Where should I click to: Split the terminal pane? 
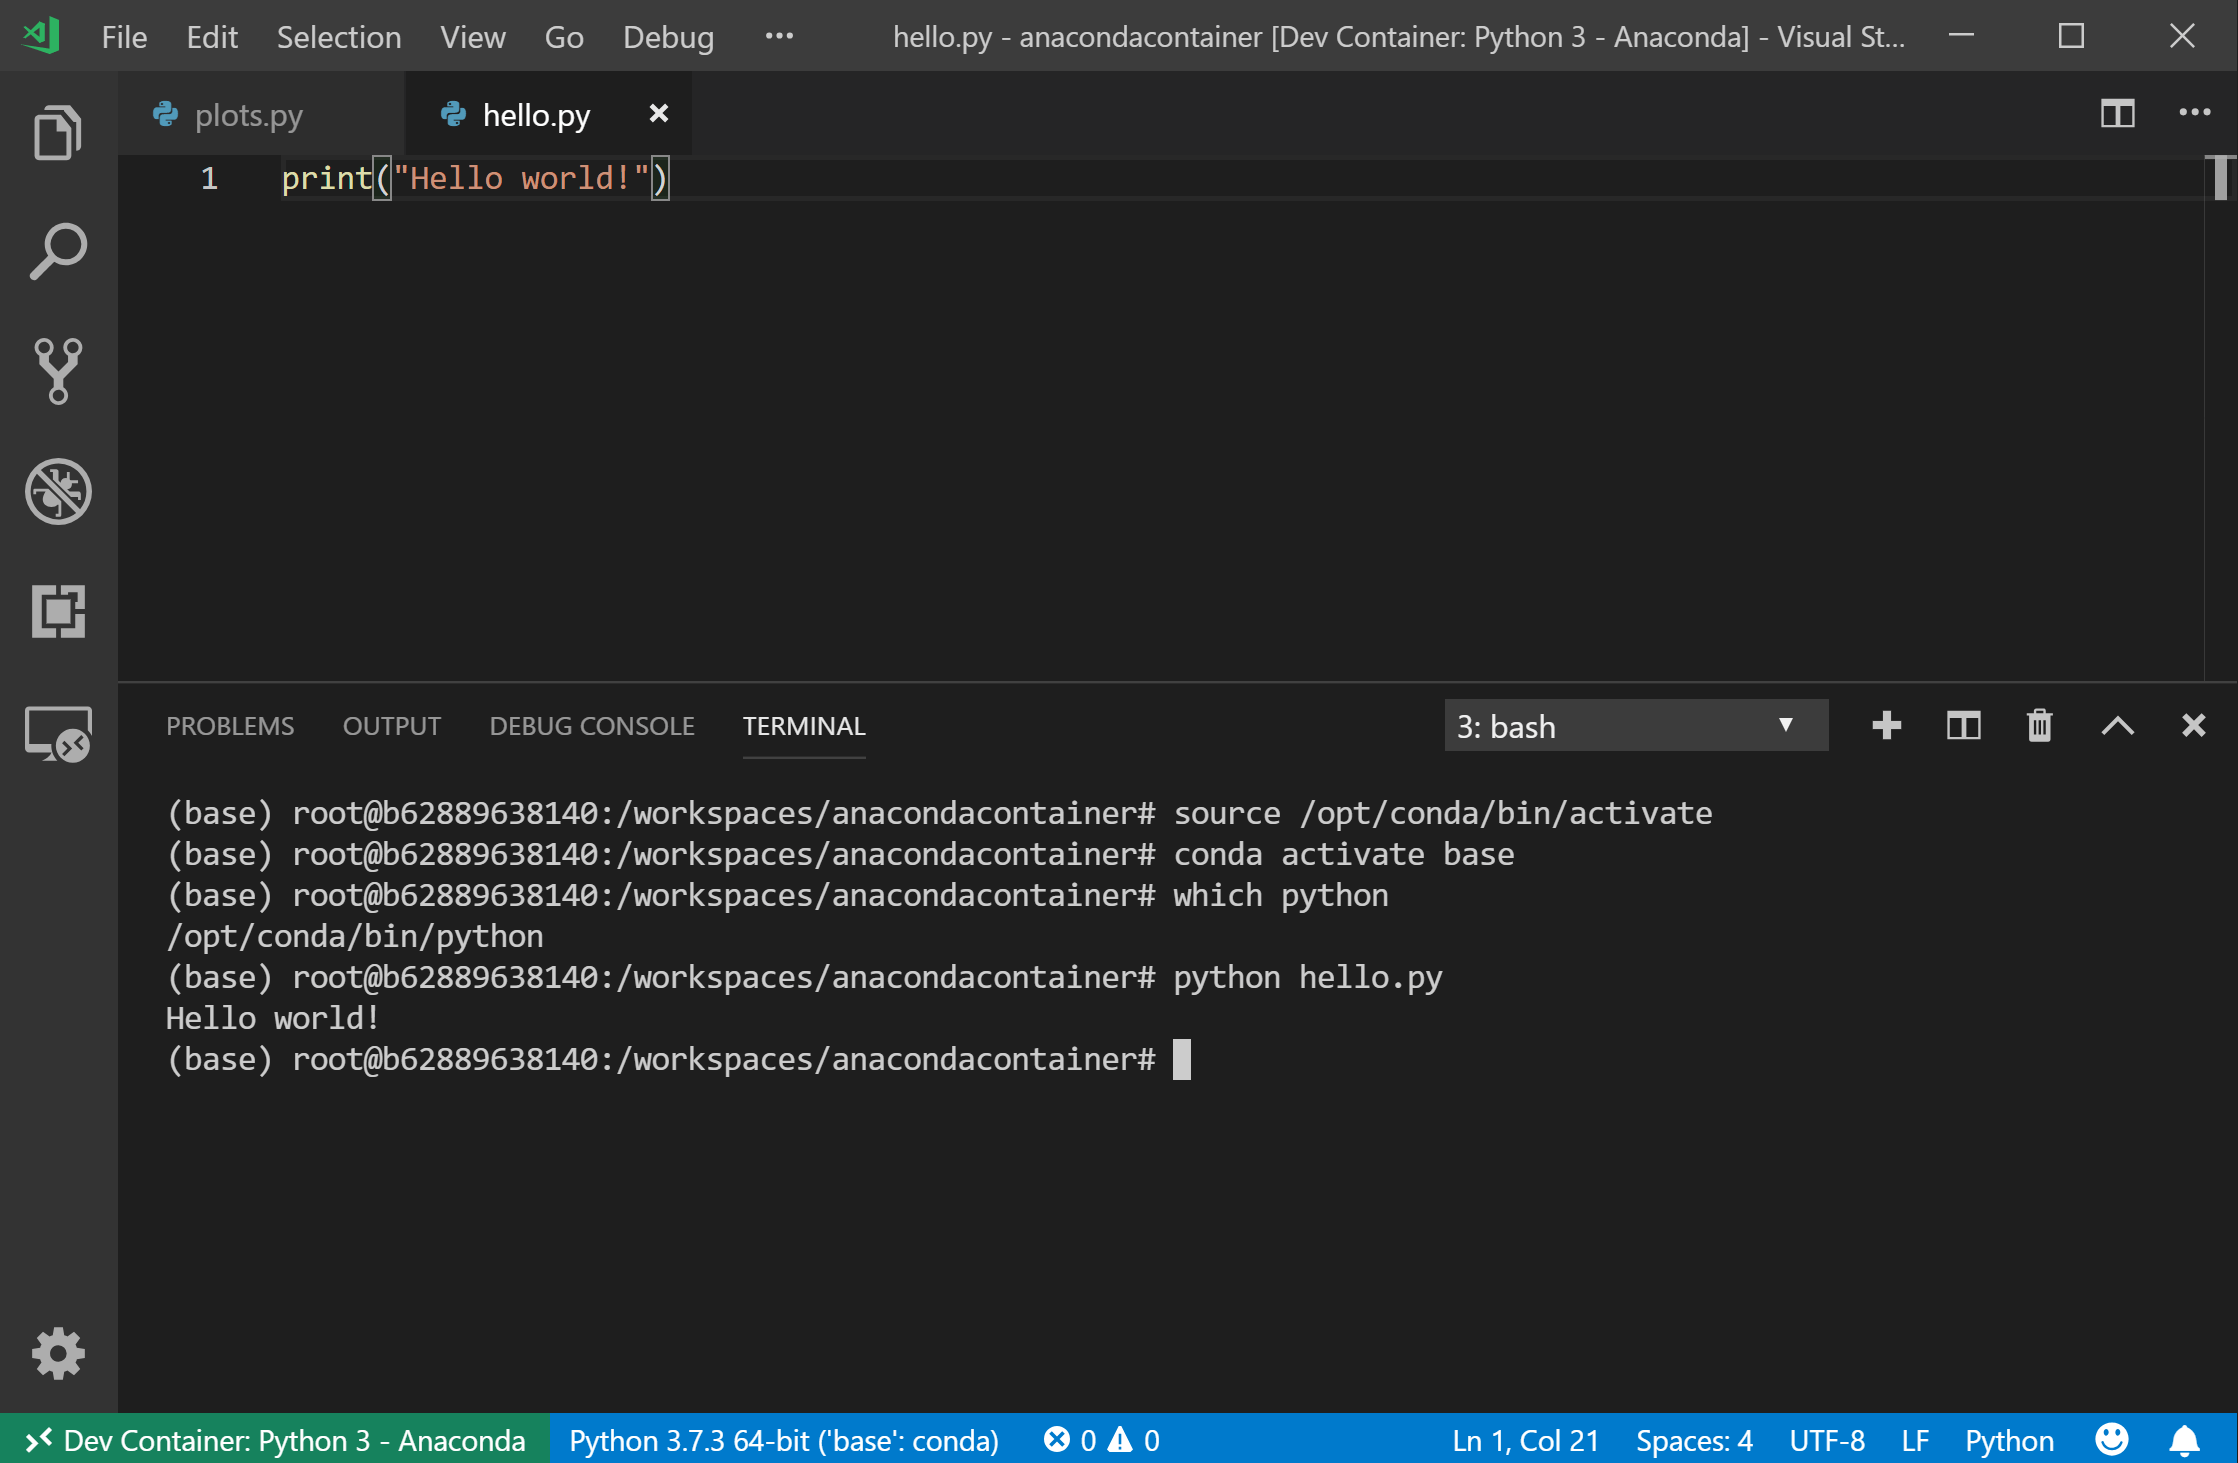pos(1963,726)
